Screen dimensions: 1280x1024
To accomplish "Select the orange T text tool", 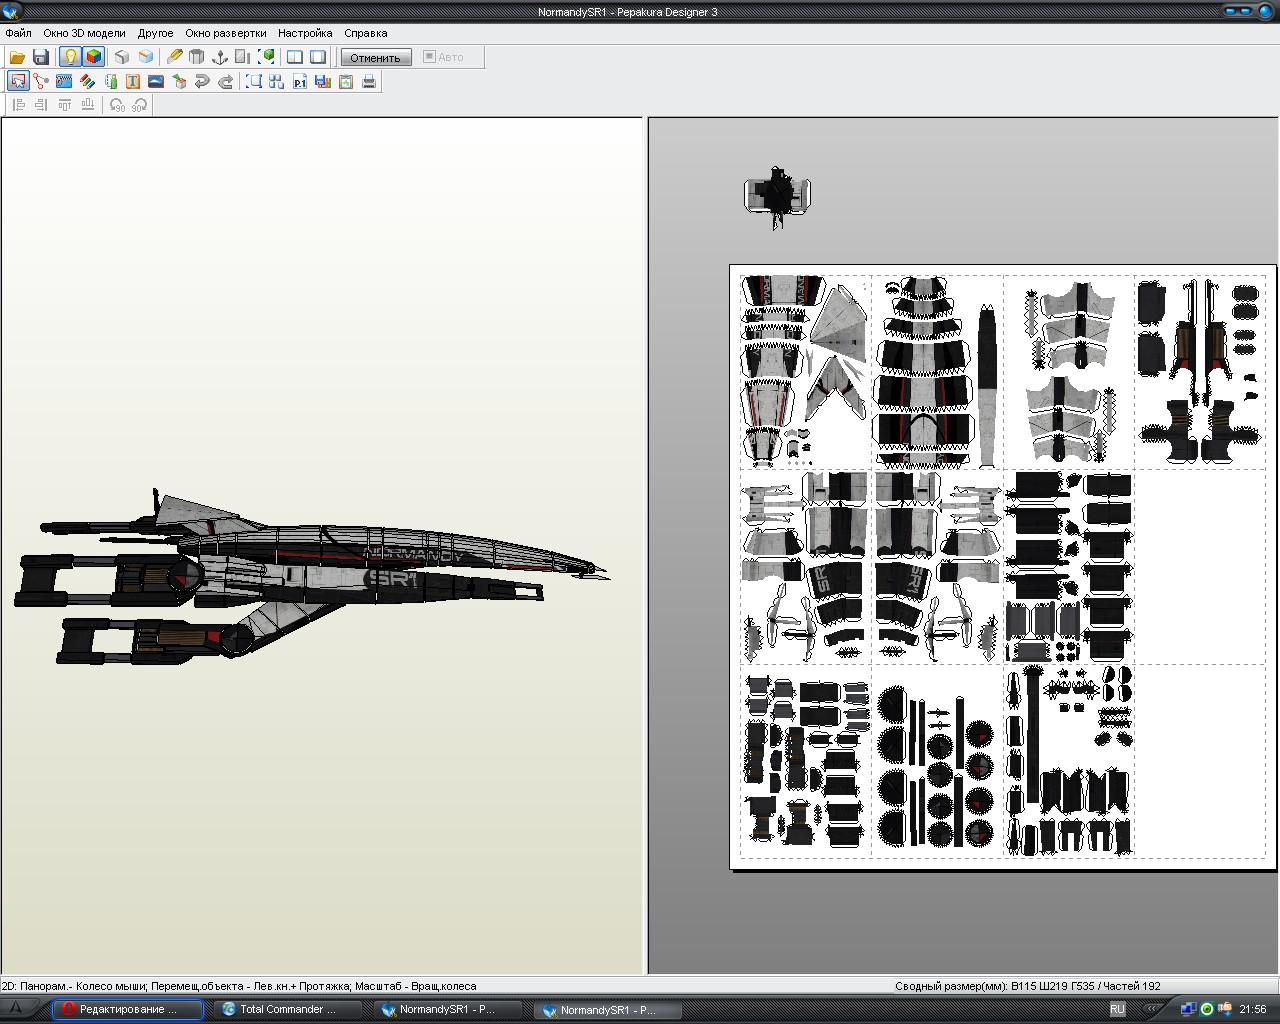I will (x=133, y=81).
